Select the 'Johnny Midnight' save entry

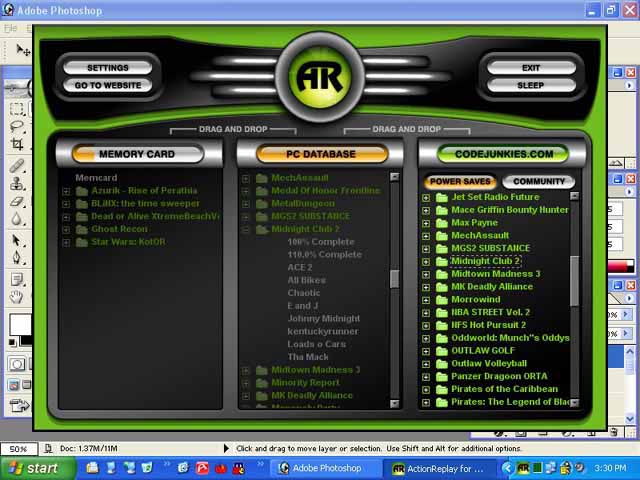click(x=324, y=318)
